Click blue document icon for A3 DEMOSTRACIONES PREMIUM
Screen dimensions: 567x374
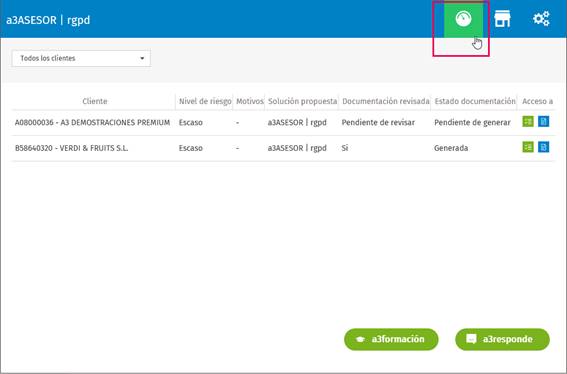click(543, 122)
